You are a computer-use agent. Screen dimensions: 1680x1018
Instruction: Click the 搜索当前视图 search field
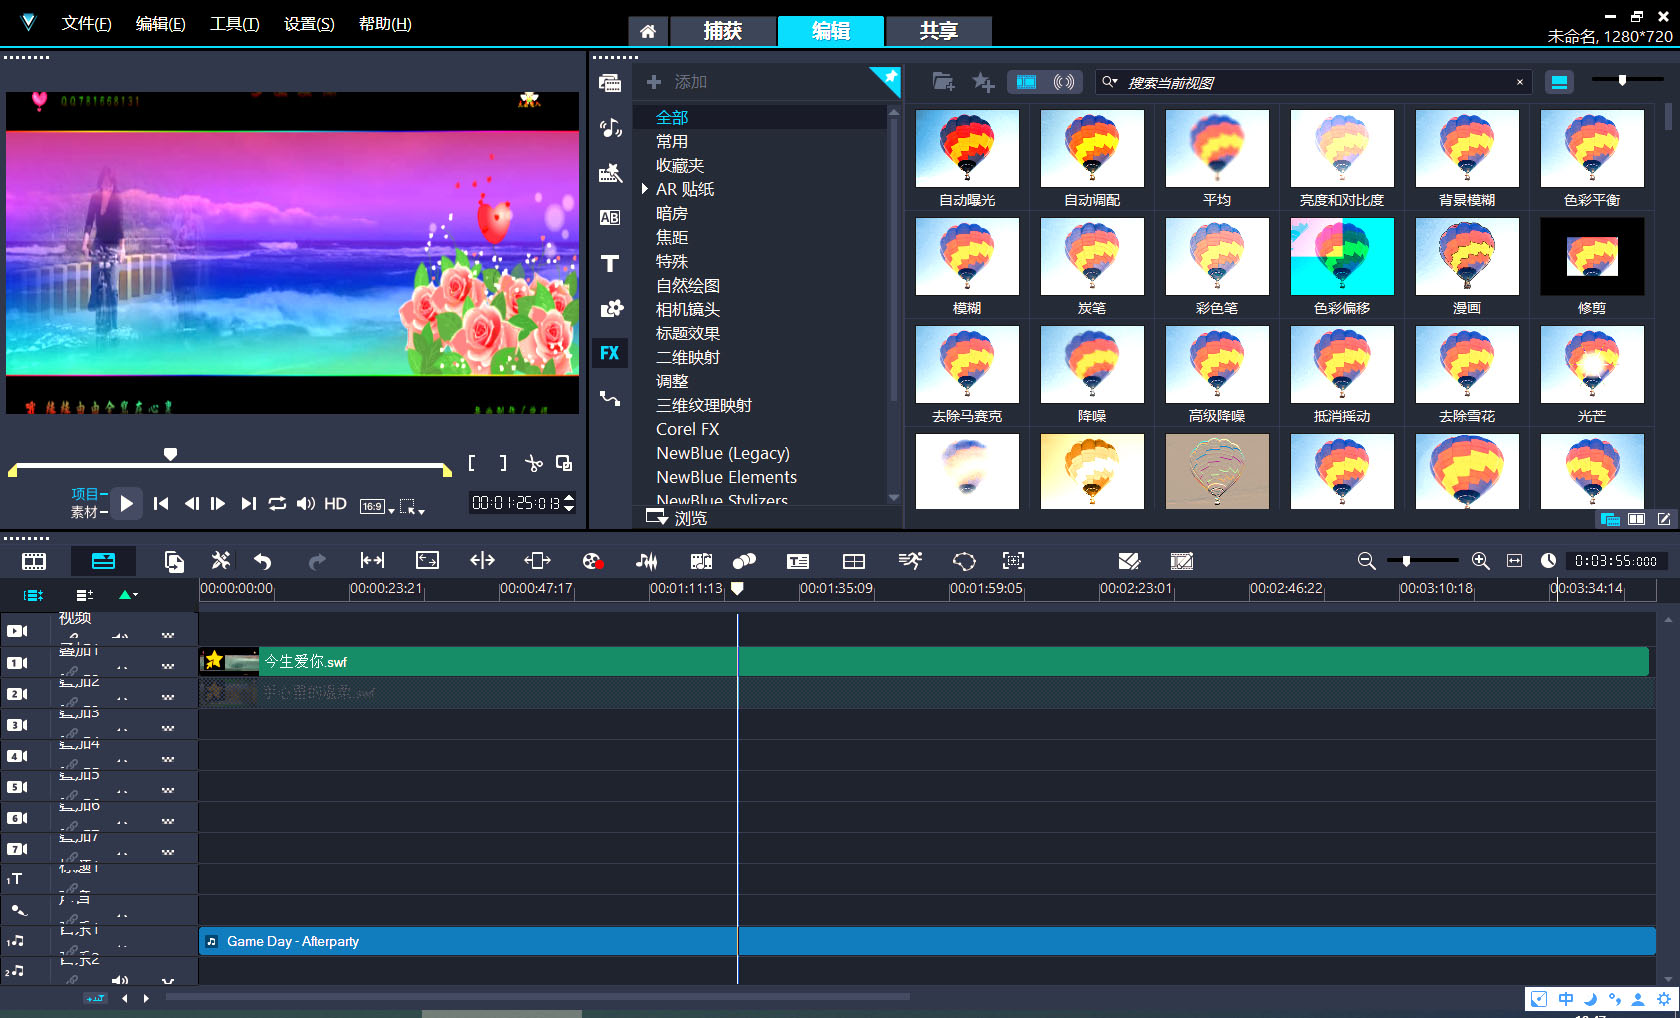point(1315,82)
